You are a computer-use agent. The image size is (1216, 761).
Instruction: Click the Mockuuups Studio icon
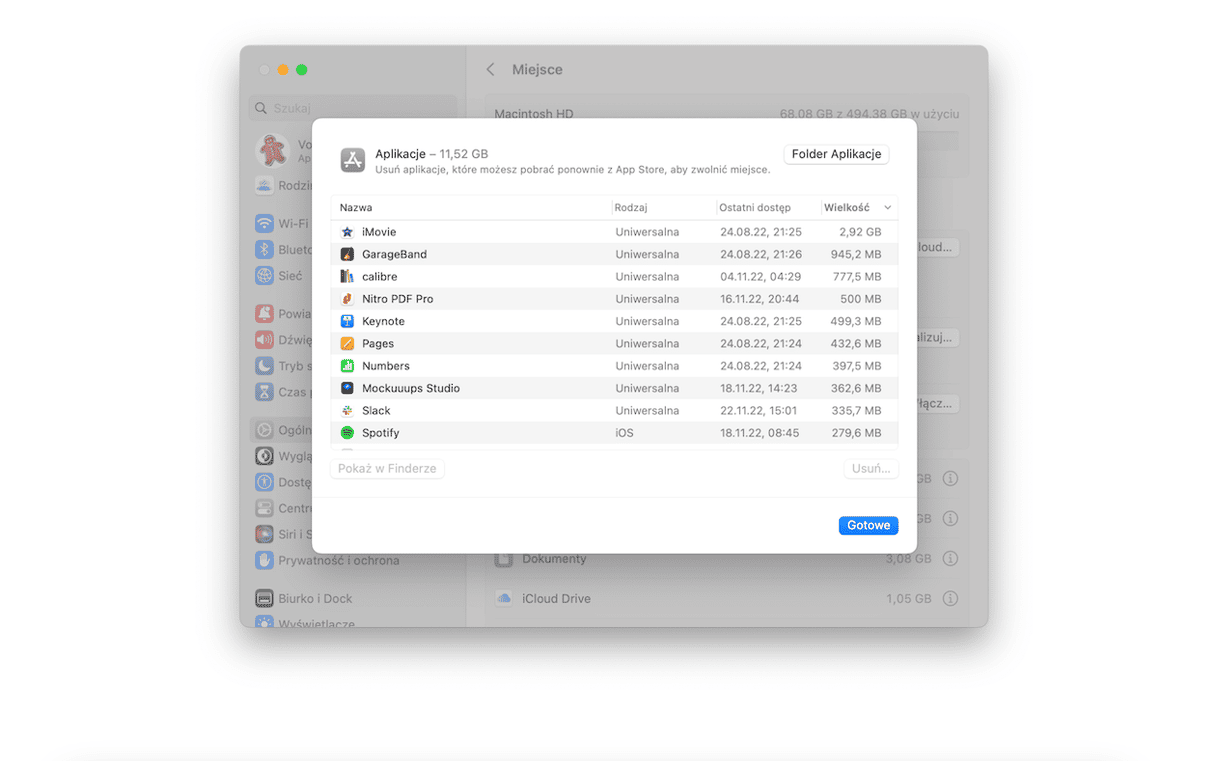[x=347, y=388]
